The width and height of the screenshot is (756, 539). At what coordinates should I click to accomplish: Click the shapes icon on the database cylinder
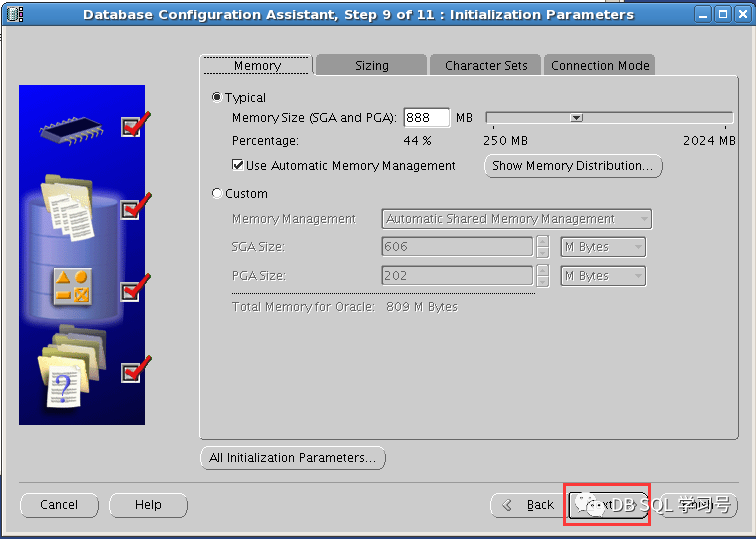point(72,287)
